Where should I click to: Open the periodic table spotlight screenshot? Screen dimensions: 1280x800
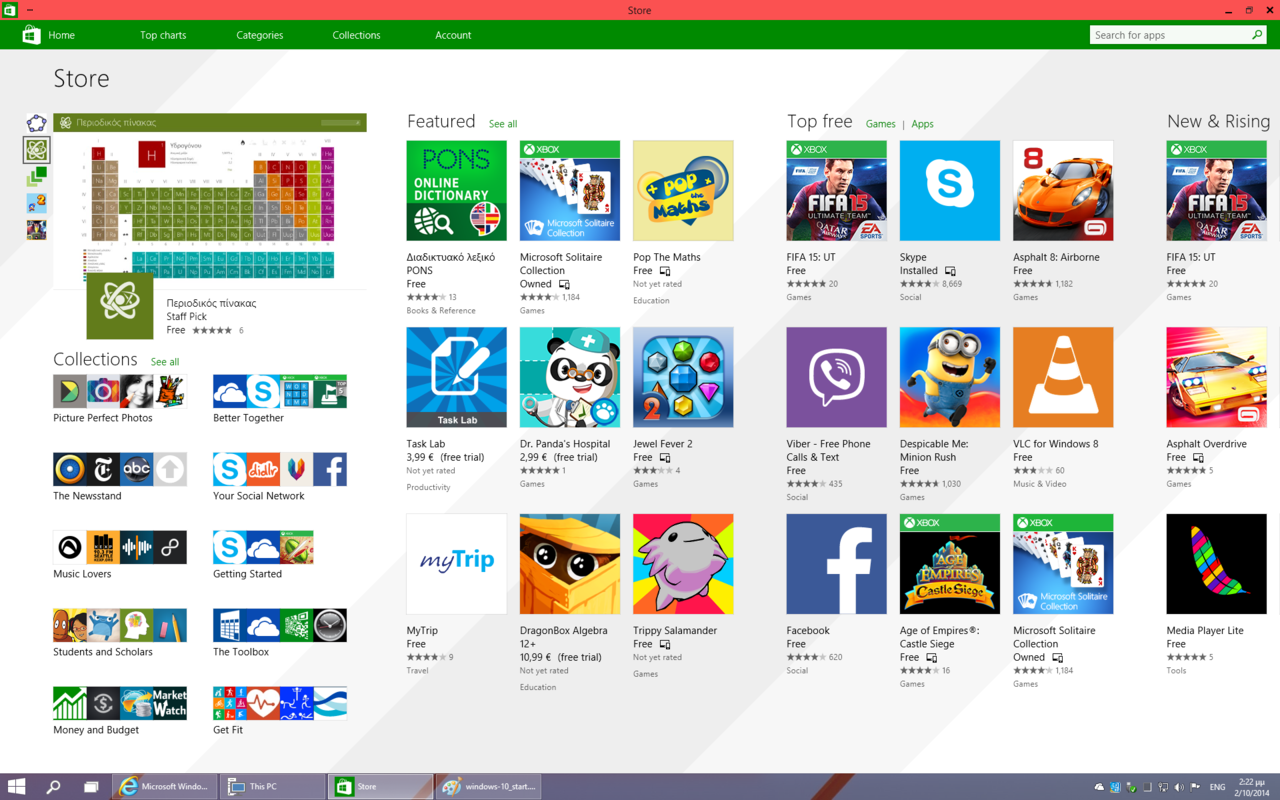tap(210, 201)
